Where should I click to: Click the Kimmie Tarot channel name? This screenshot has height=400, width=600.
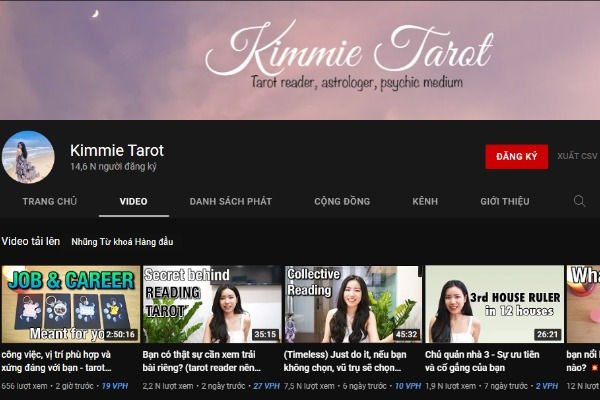pos(117,150)
